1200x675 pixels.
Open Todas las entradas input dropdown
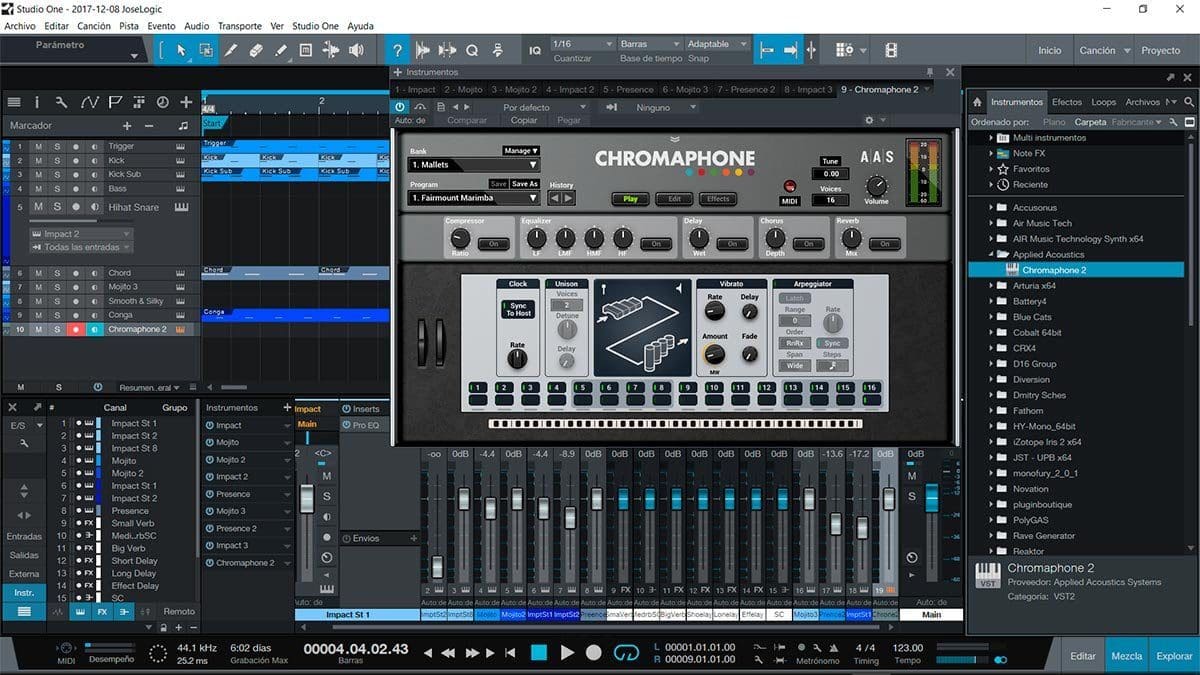coord(81,247)
